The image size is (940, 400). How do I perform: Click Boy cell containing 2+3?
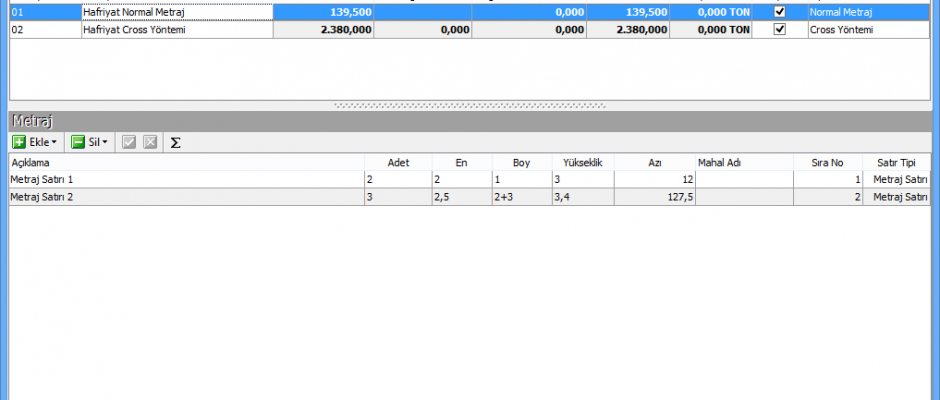pos(520,197)
